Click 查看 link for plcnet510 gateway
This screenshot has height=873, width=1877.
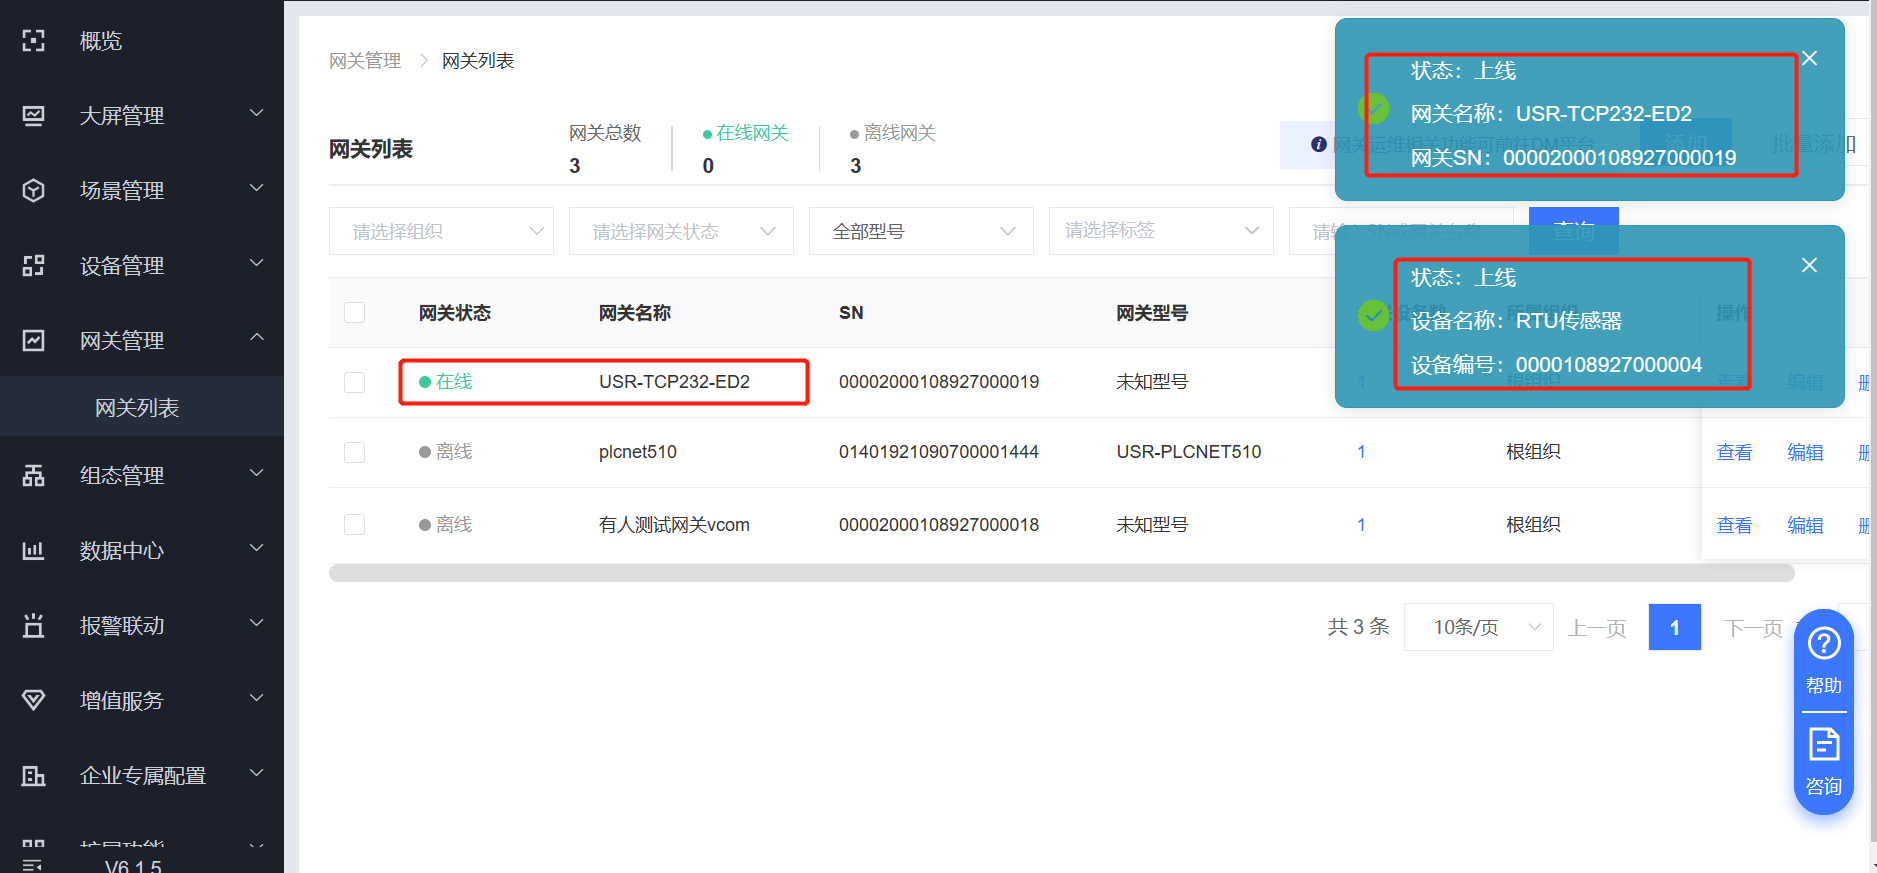point(1734,452)
